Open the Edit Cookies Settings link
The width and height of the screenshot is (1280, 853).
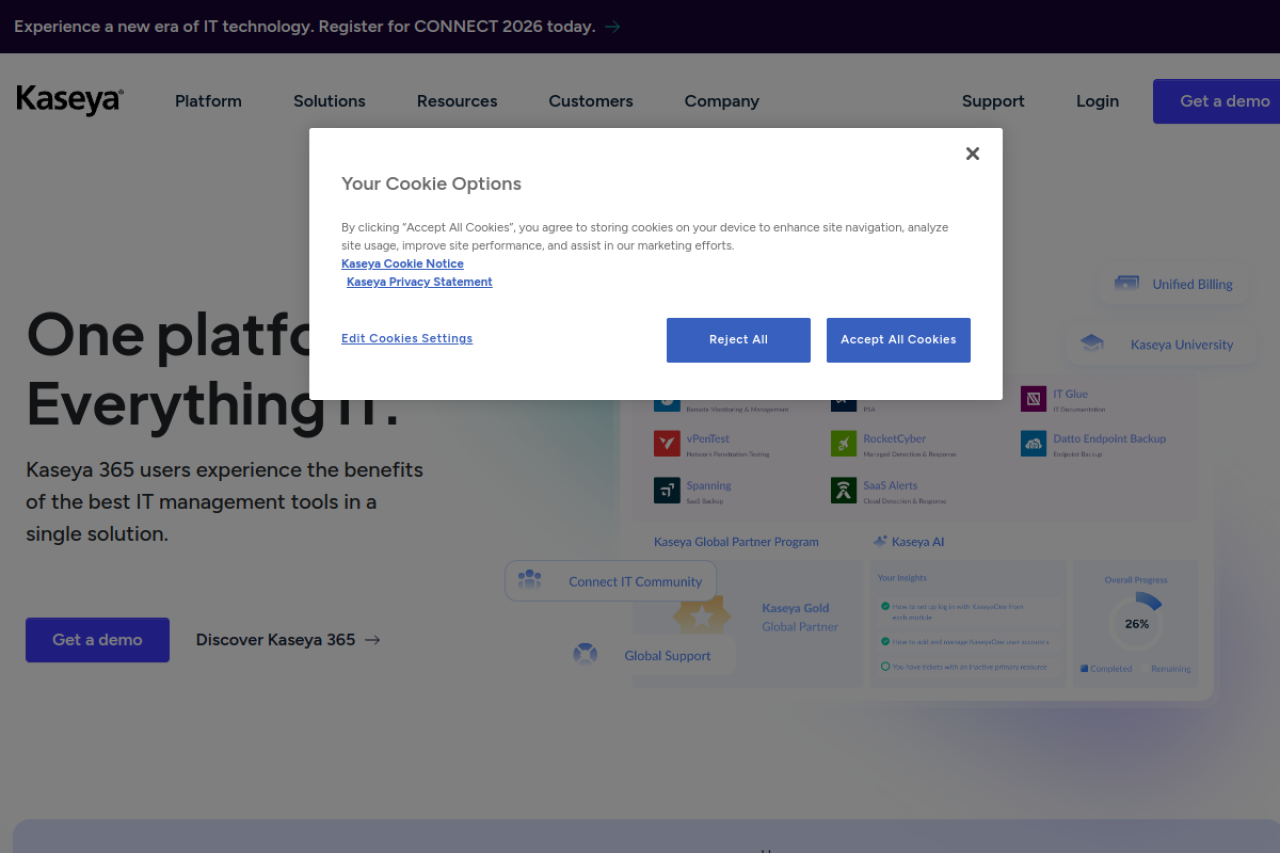click(x=407, y=339)
